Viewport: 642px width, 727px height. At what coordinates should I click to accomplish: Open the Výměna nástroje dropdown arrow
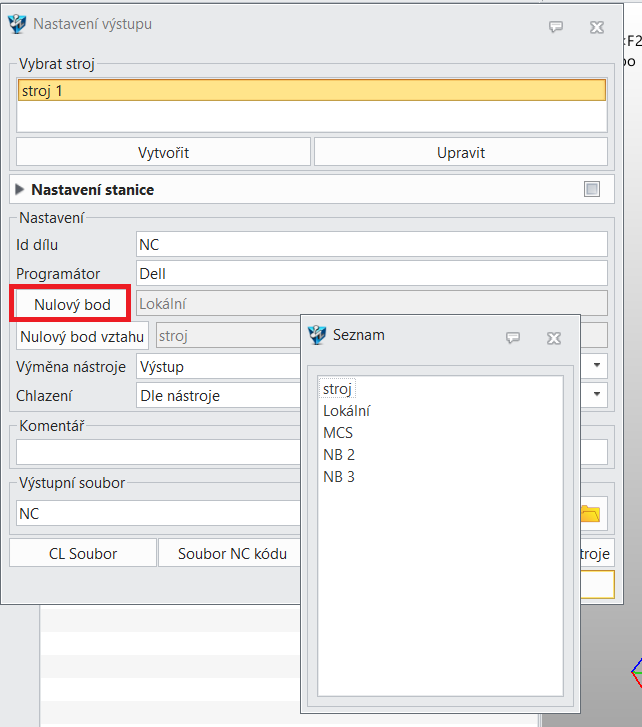coord(597,365)
